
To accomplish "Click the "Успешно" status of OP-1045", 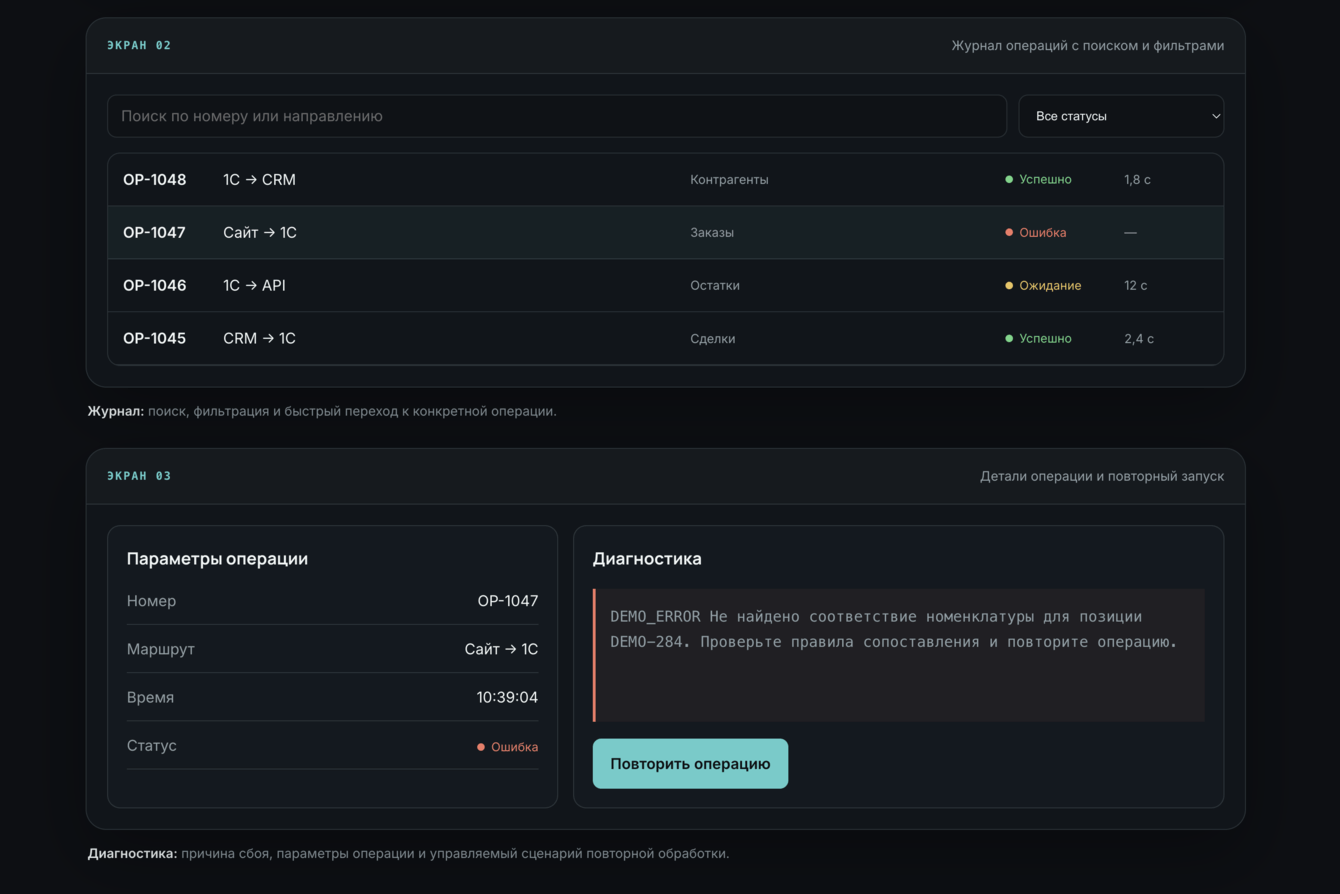I will 1038,339.
